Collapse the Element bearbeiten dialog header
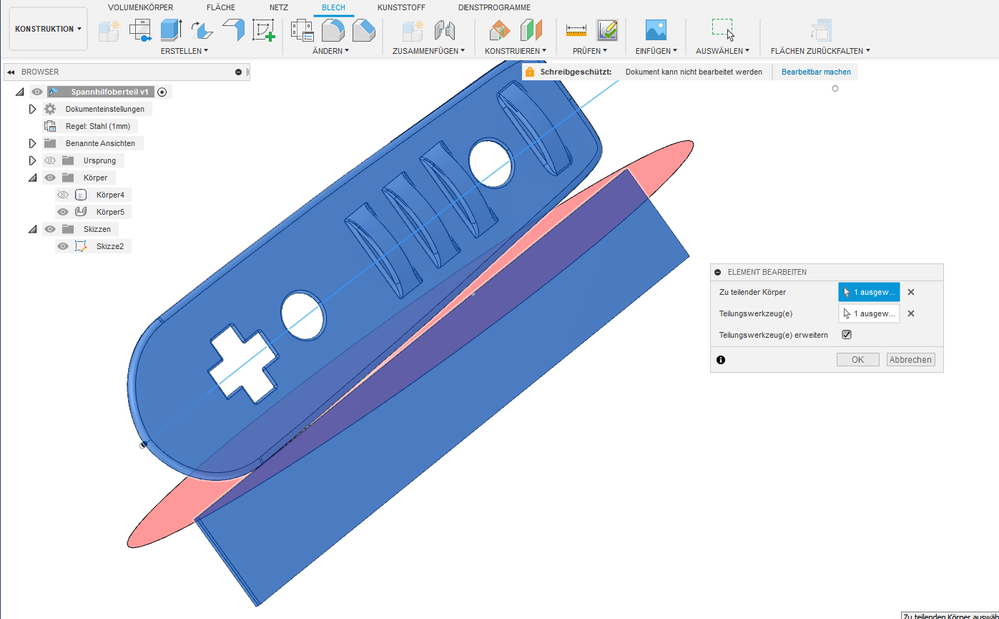999x619 pixels. (x=718, y=272)
